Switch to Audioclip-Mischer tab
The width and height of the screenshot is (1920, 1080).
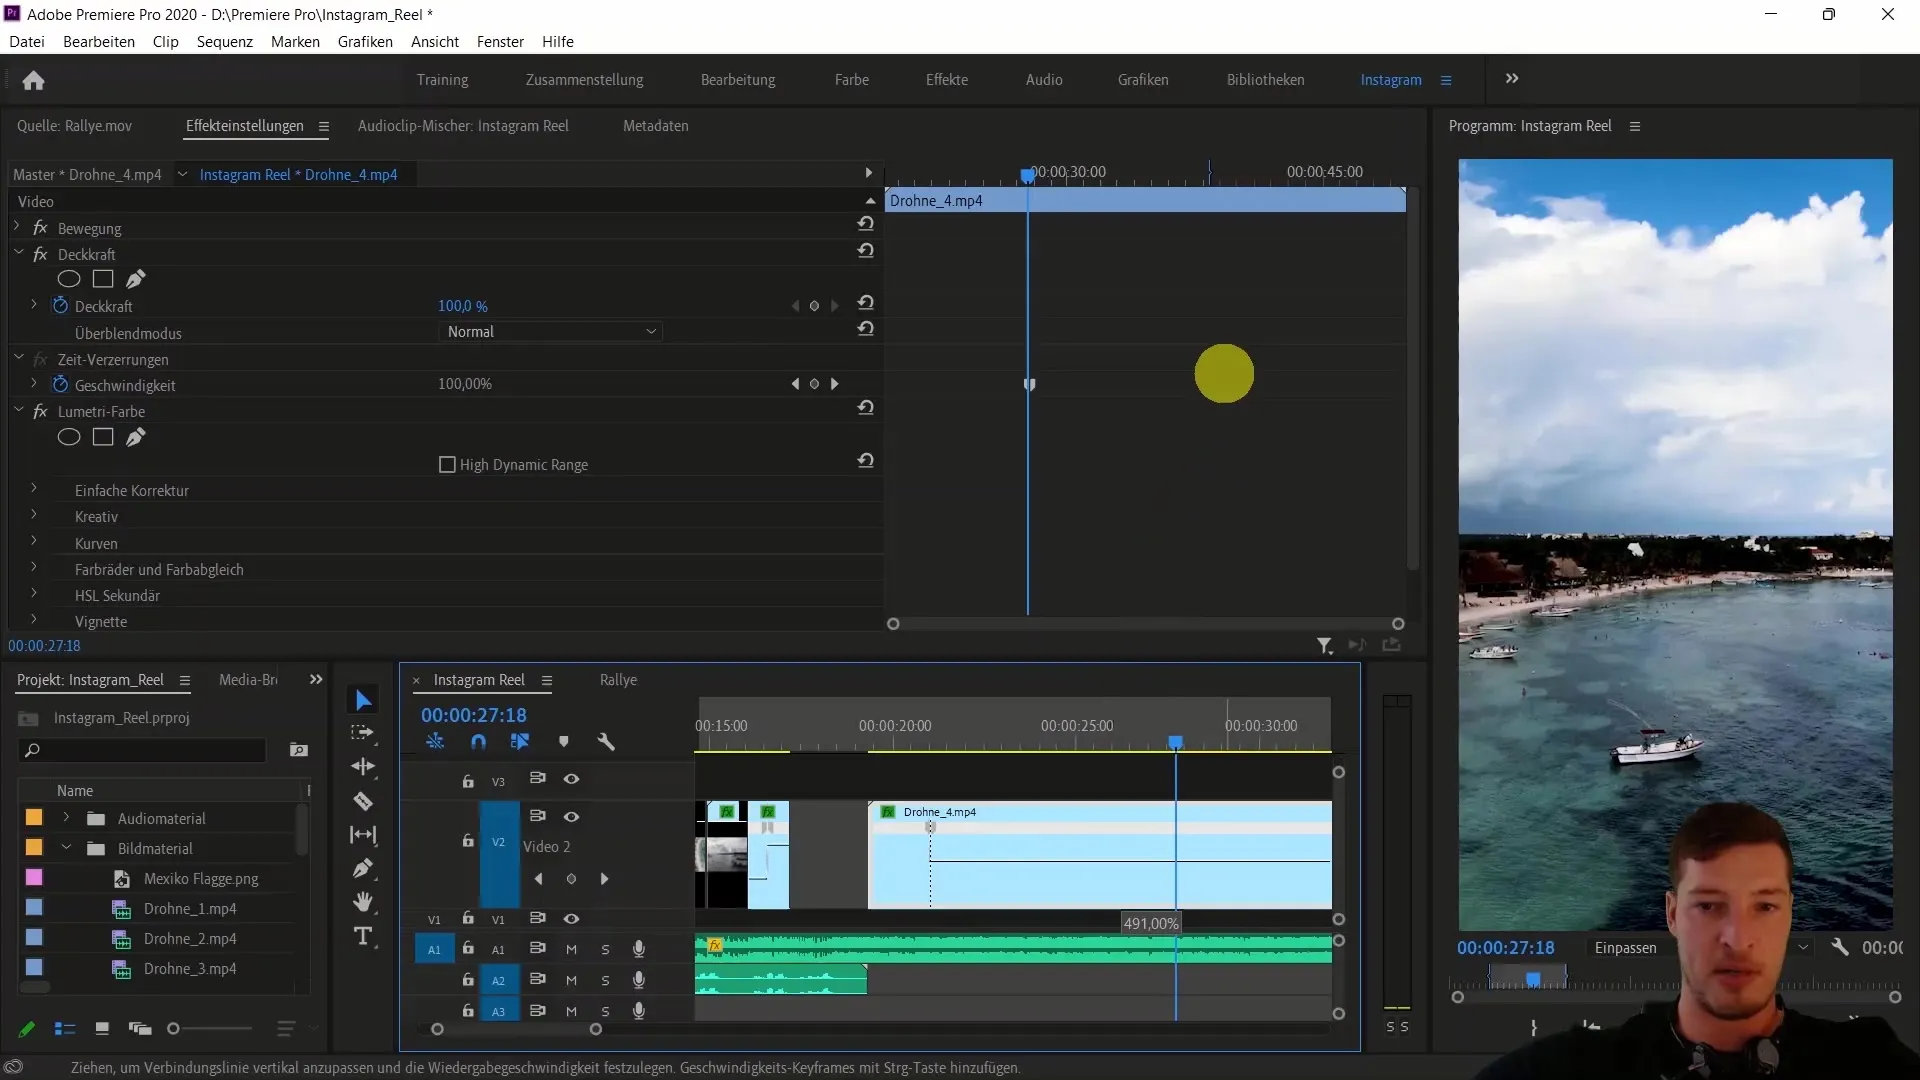tap(463, 126)
